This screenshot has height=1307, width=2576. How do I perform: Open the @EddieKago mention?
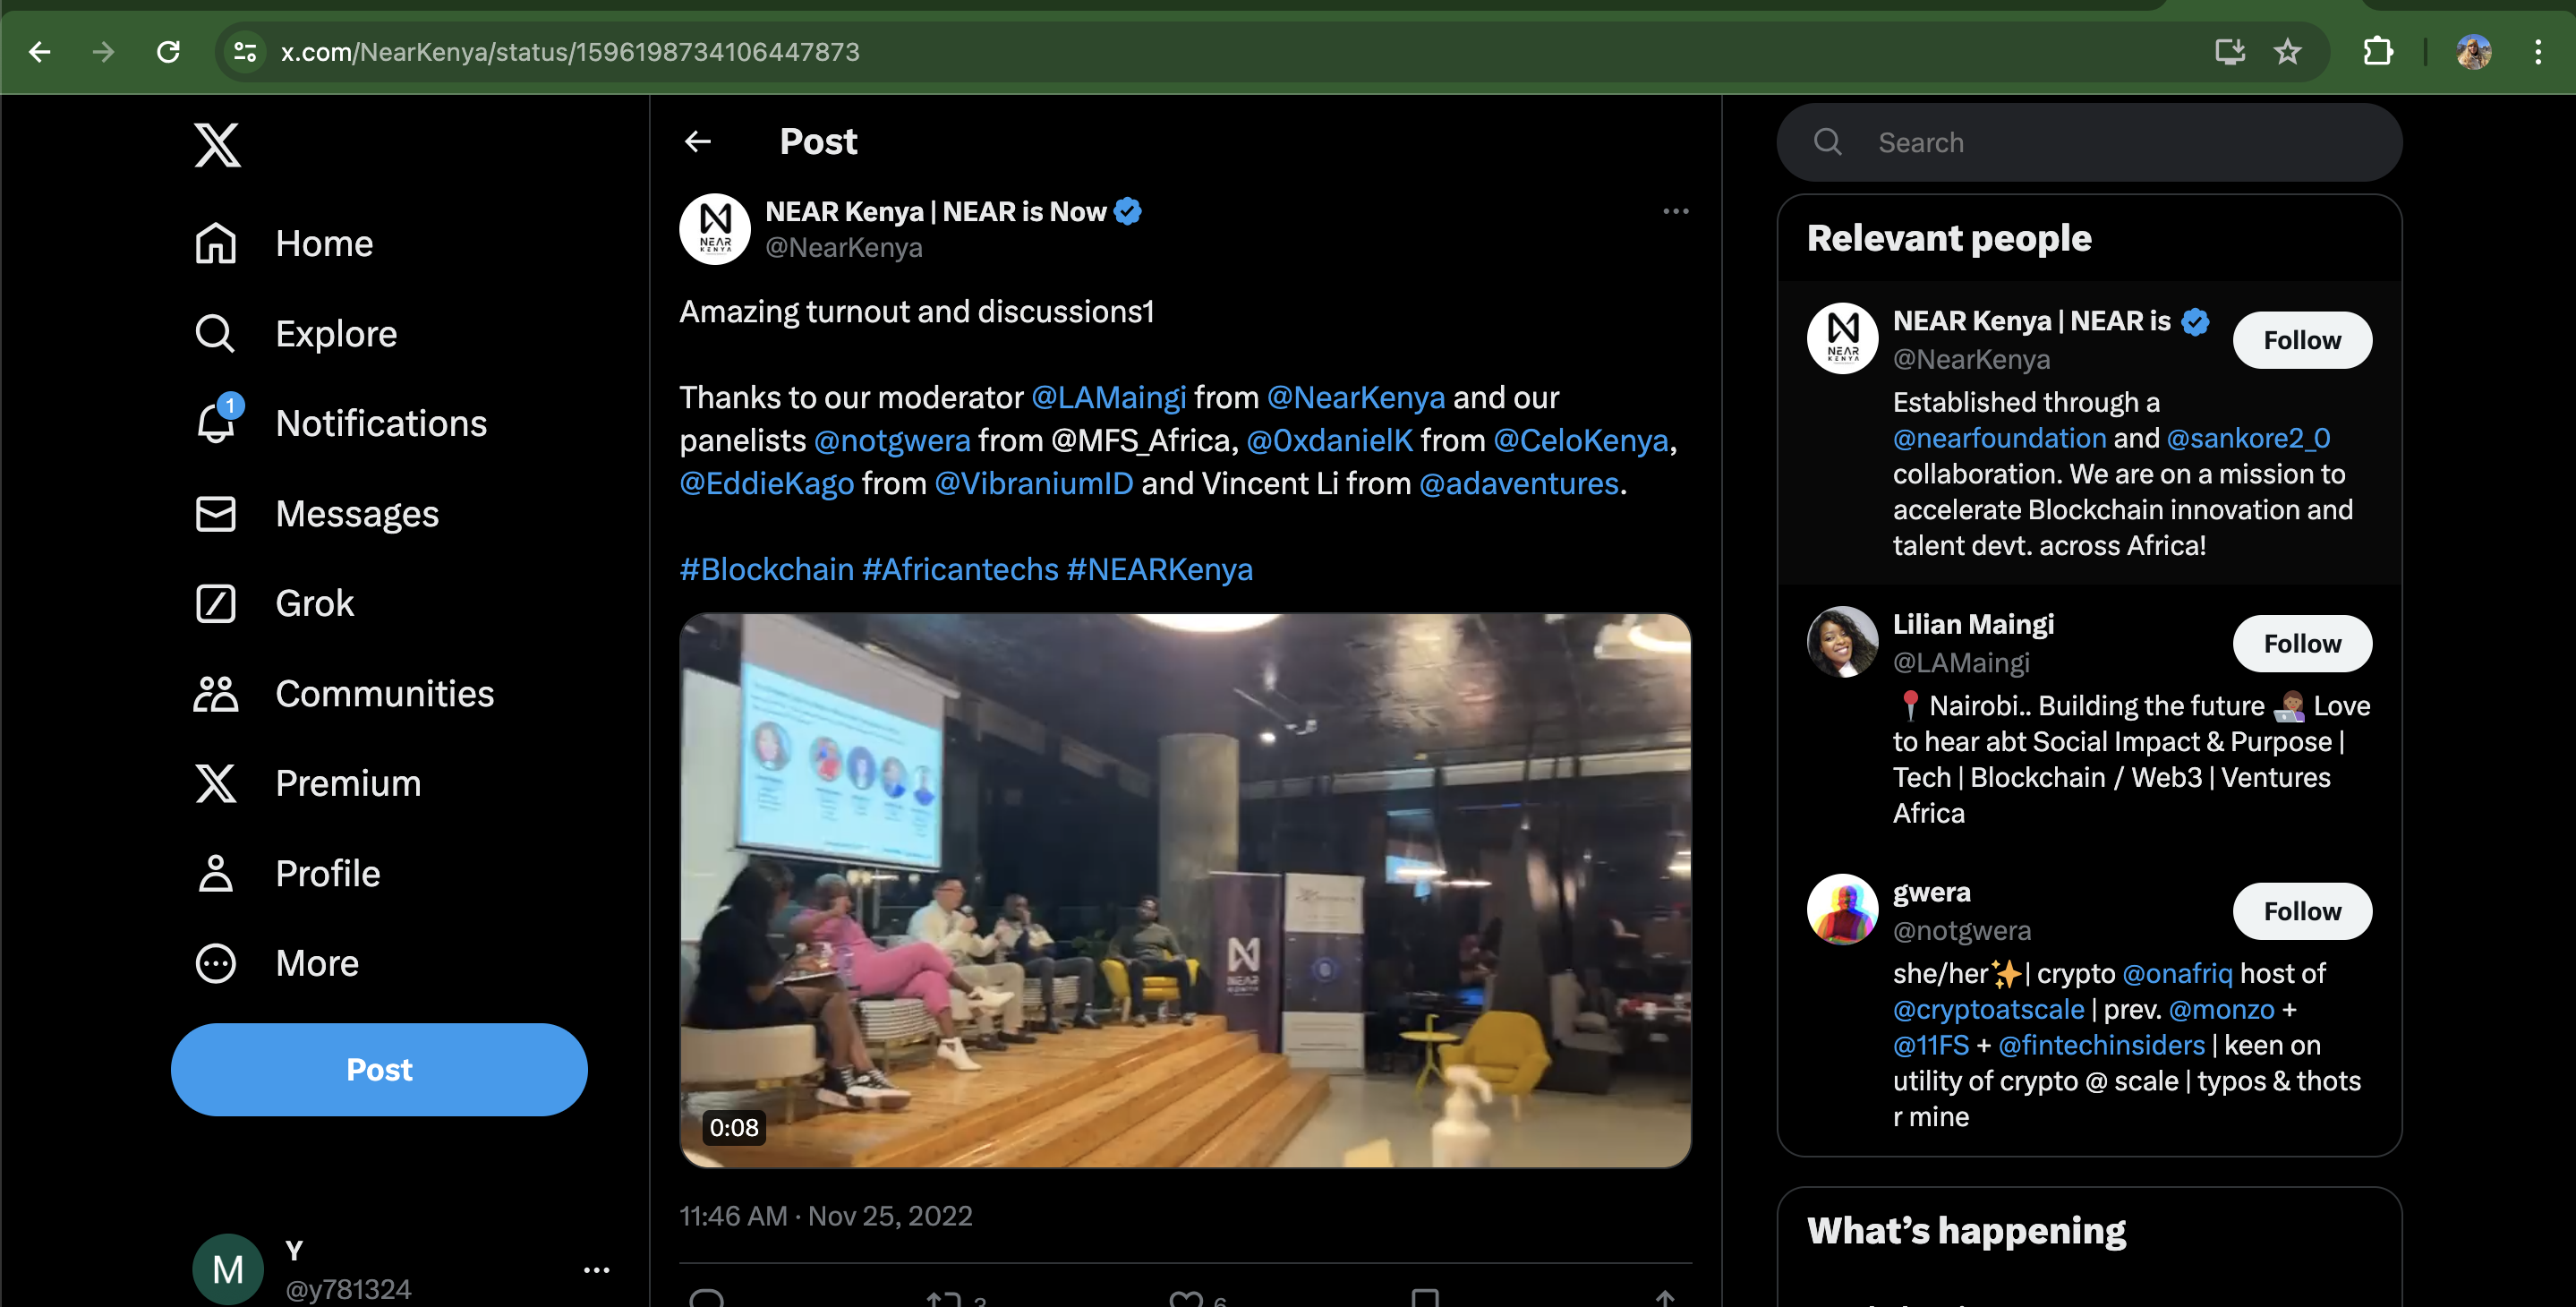[x=767, y=484]
